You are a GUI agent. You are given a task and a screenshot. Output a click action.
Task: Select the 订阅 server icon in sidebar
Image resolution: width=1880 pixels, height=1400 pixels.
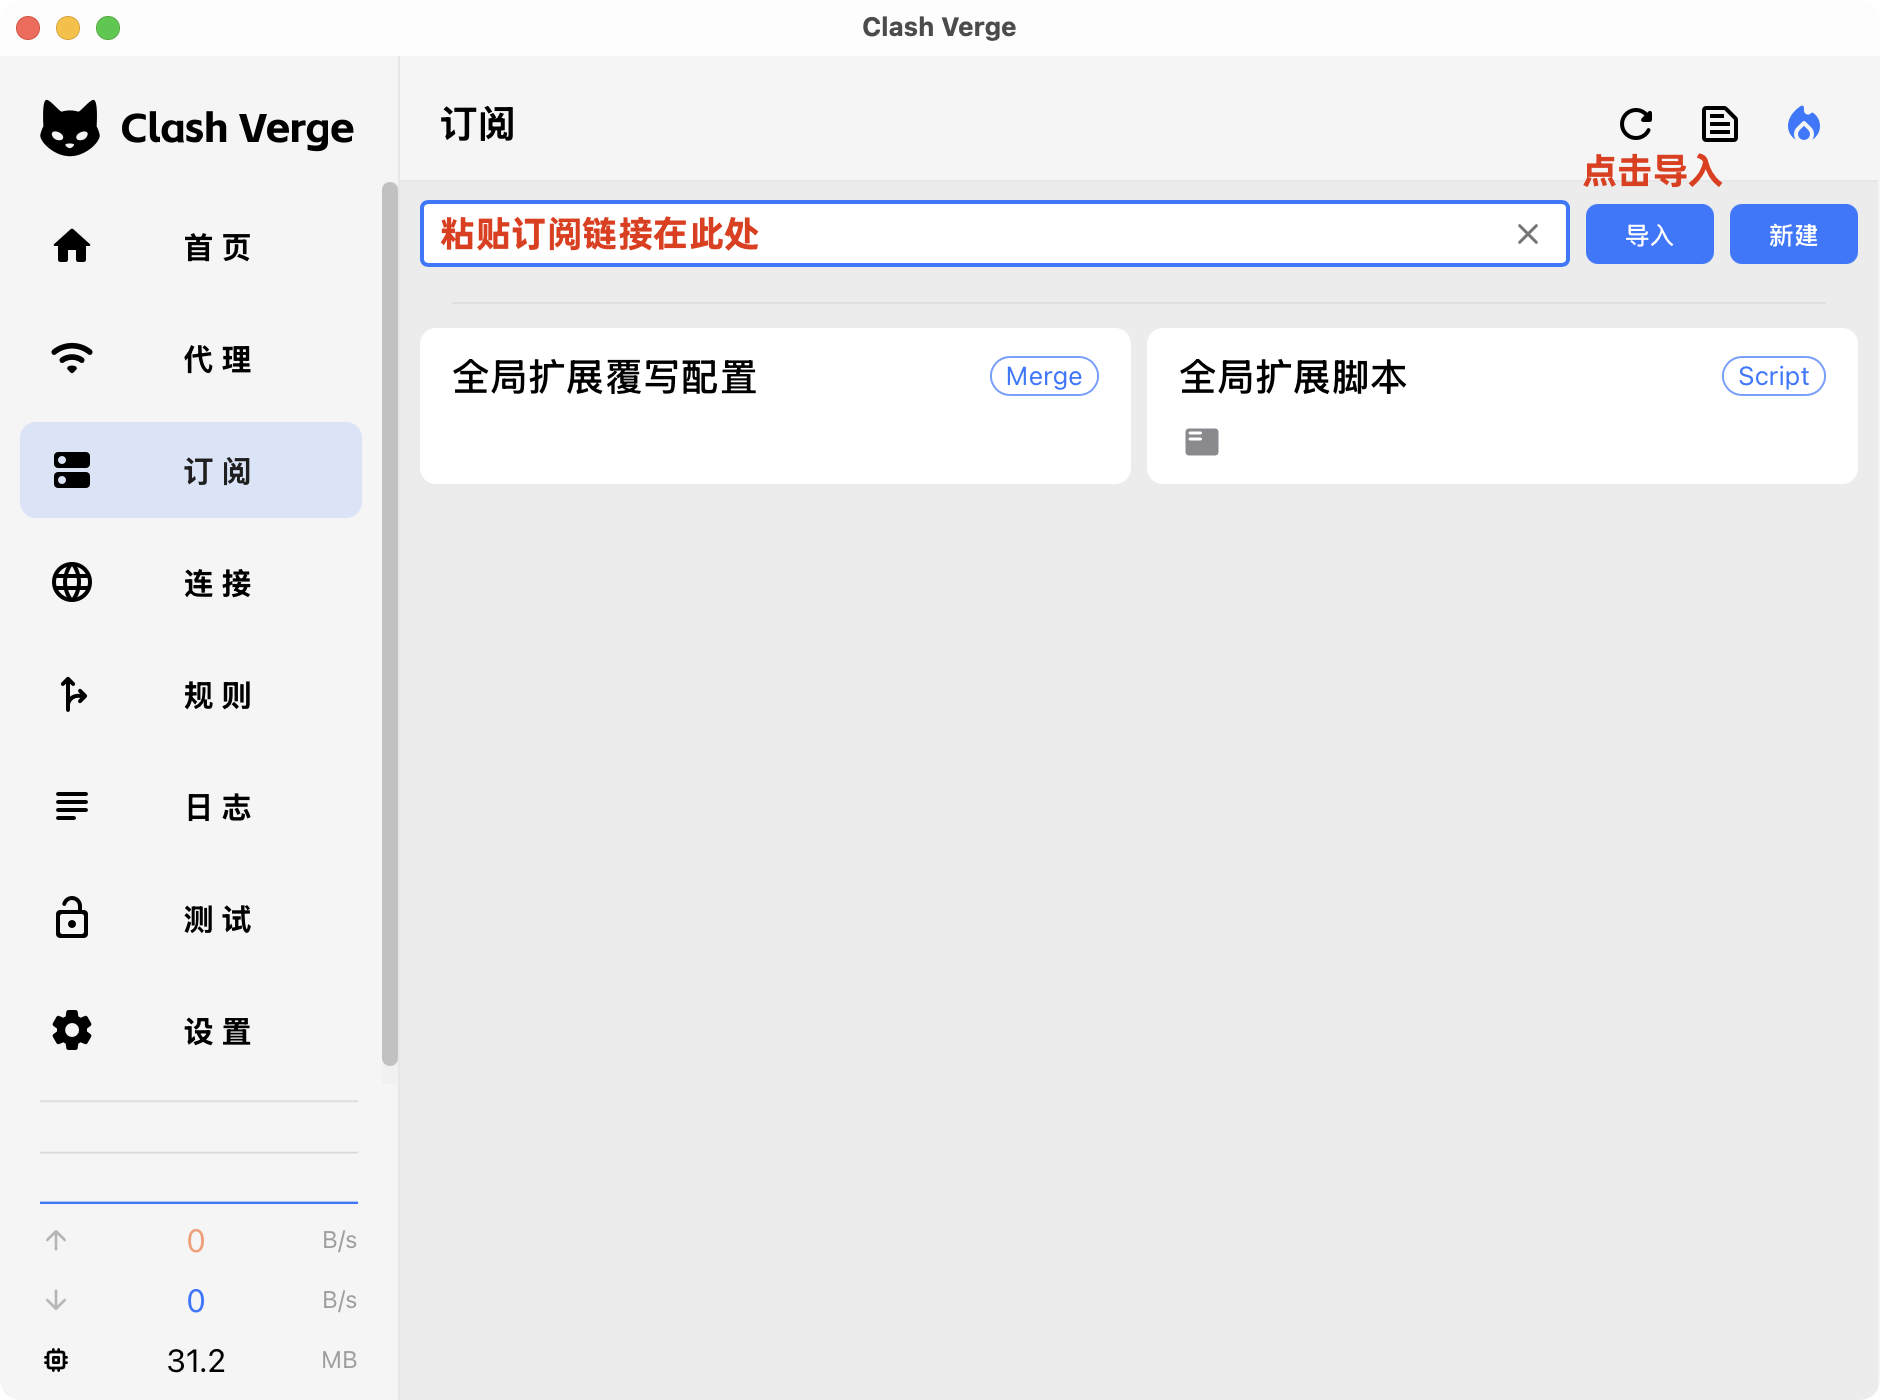click(72, 470)
